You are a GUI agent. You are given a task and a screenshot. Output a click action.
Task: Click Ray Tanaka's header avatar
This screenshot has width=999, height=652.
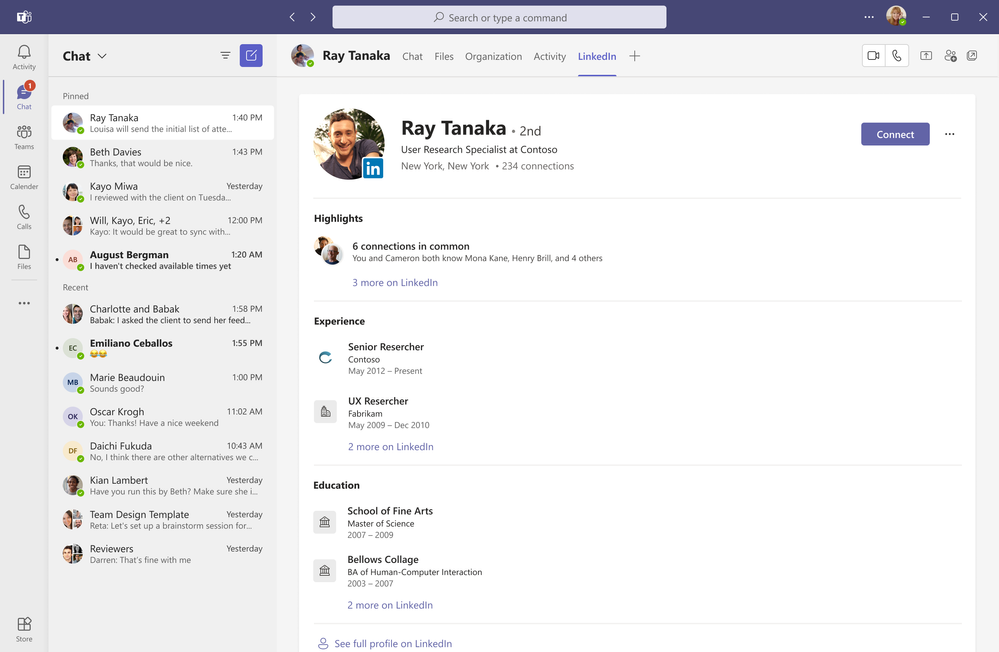303,55
